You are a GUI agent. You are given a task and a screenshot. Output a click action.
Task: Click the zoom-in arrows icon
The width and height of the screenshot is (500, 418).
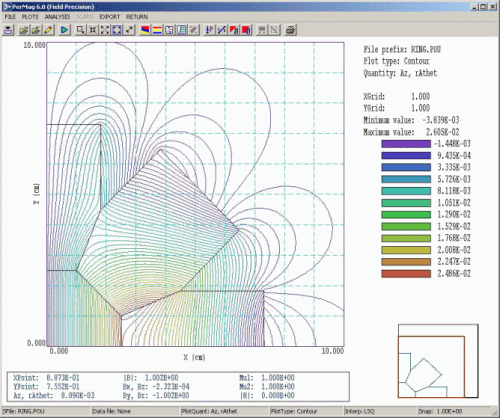click(93, 30)
